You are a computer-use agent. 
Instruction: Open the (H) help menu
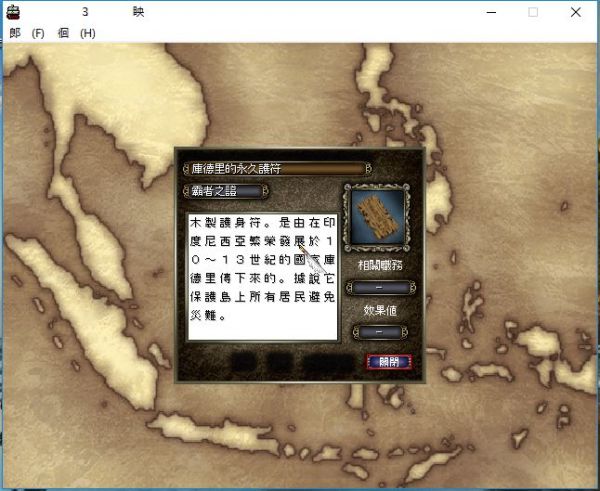[87, 33]
